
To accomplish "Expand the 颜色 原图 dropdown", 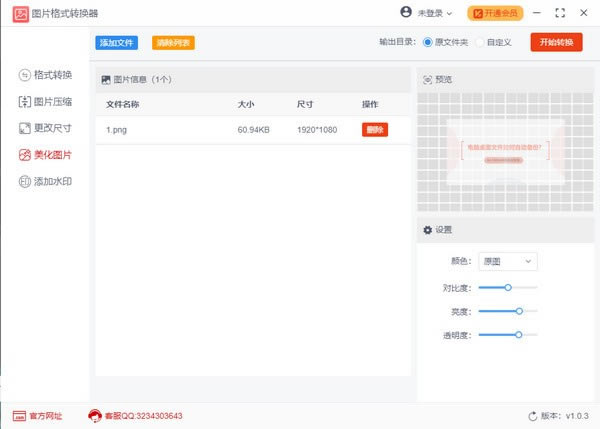I will click(x=508, y=261).
